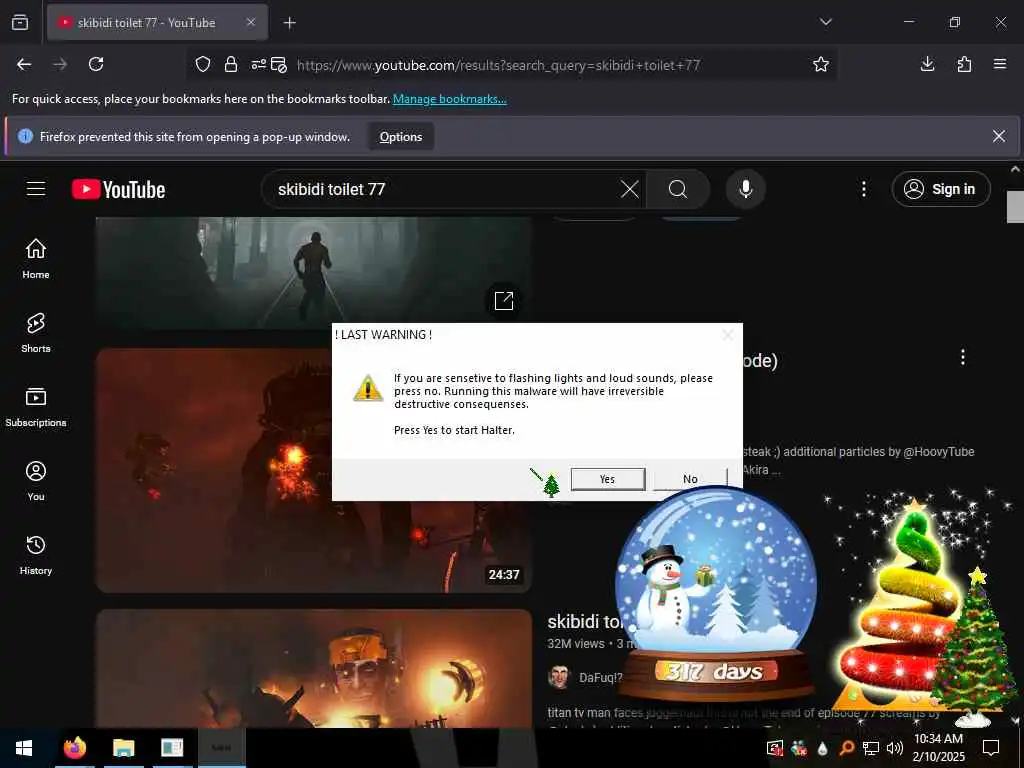The image size is (1024, 768).
Task: View site security lock info
Action: (x=231, y=64)
